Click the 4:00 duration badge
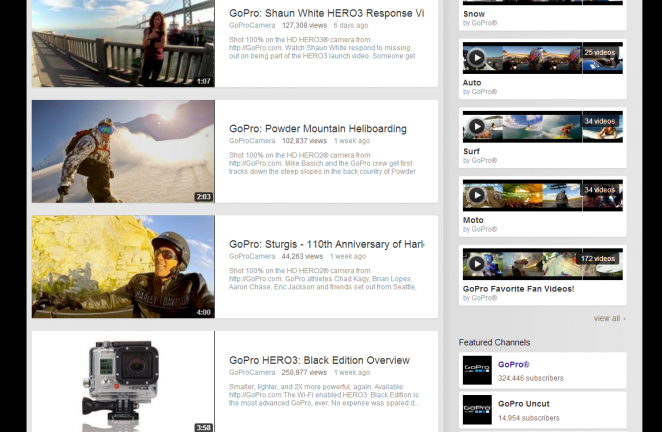This screenshot has width=662, height=432. pyautogui.click(x=203, y=312)
